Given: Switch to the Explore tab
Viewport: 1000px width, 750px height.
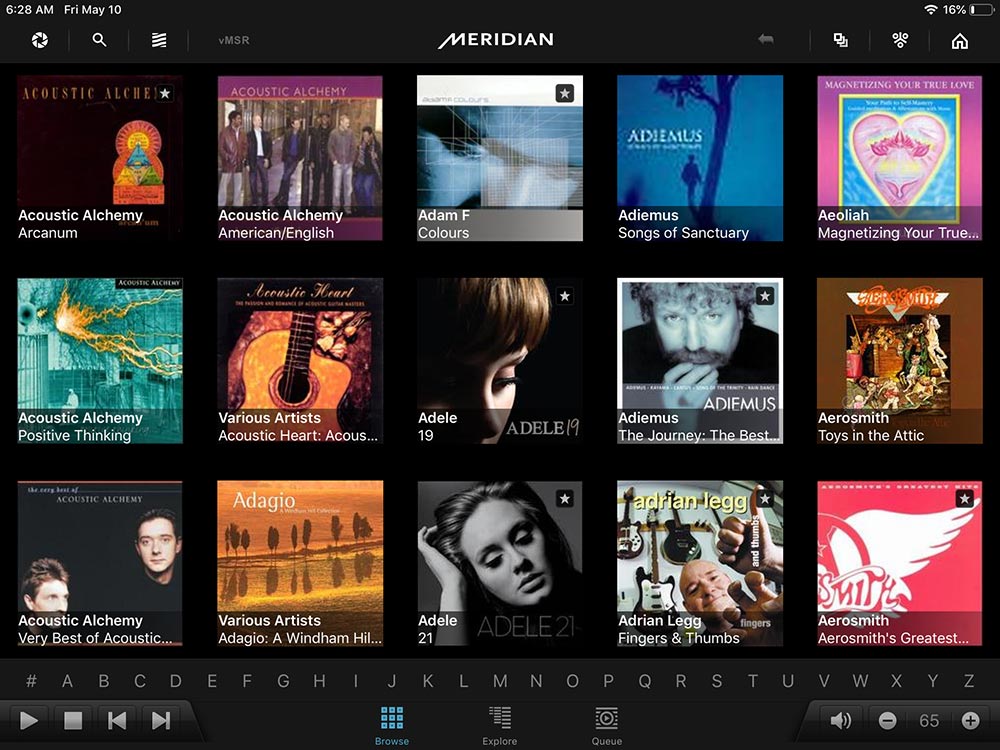Looking at the screenshot, I should point(499,726).
